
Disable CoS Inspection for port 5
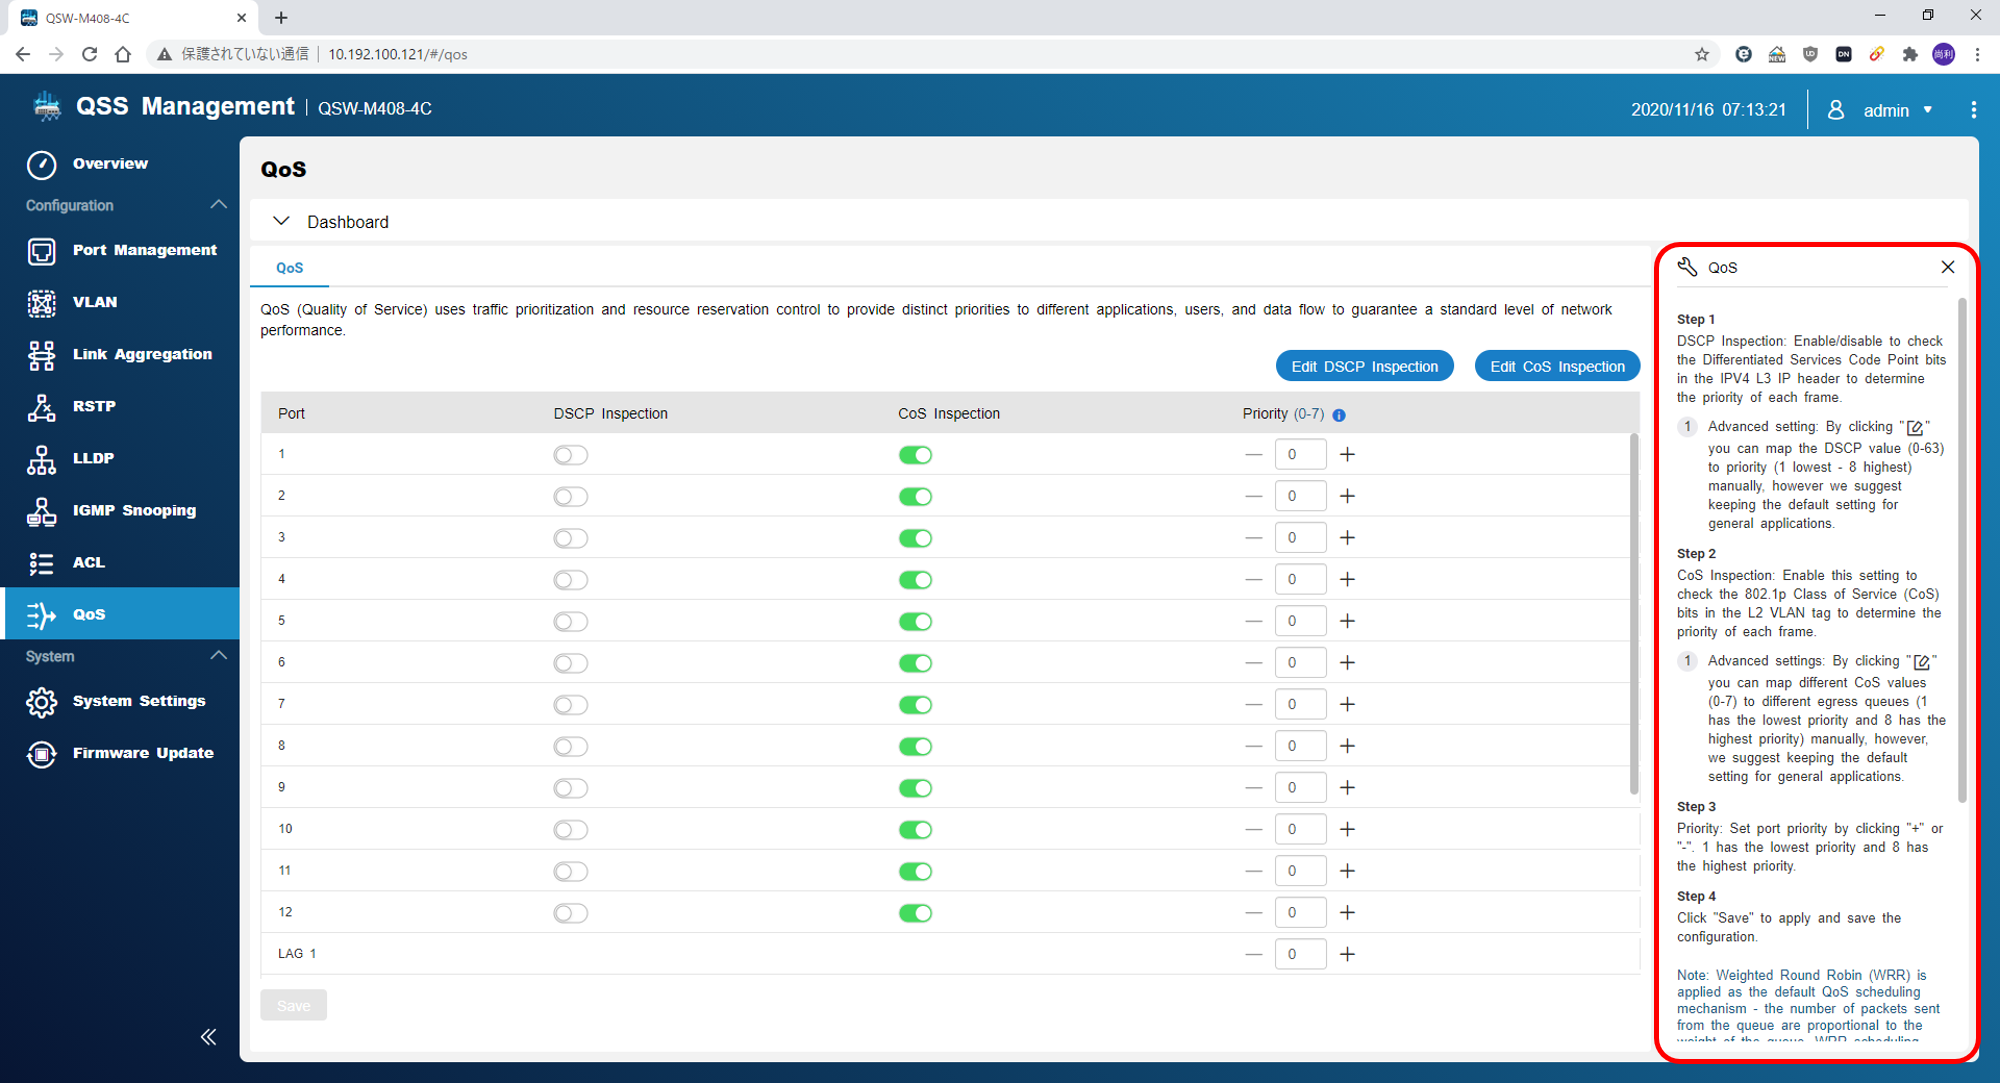(x=915, y=621)
